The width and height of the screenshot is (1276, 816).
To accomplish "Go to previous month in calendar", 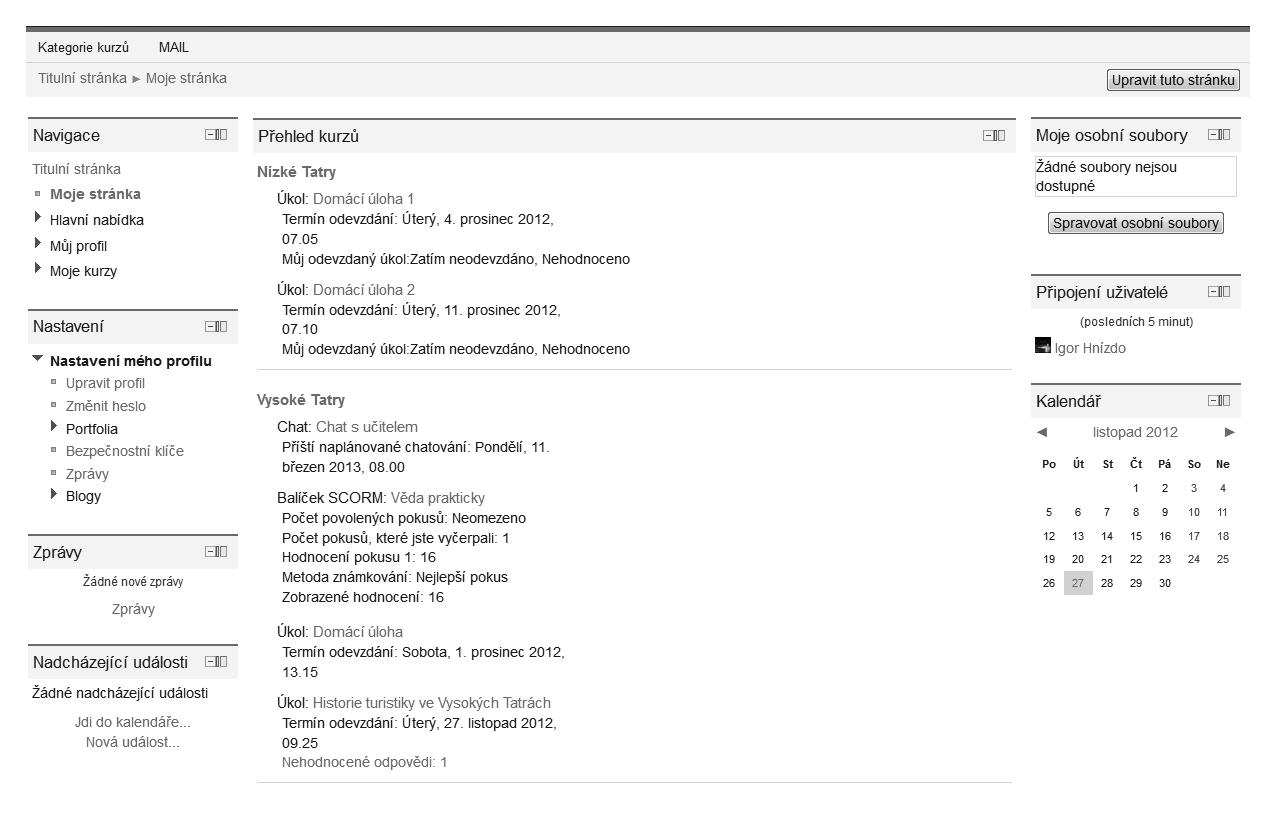I will tap(1042, 432).
